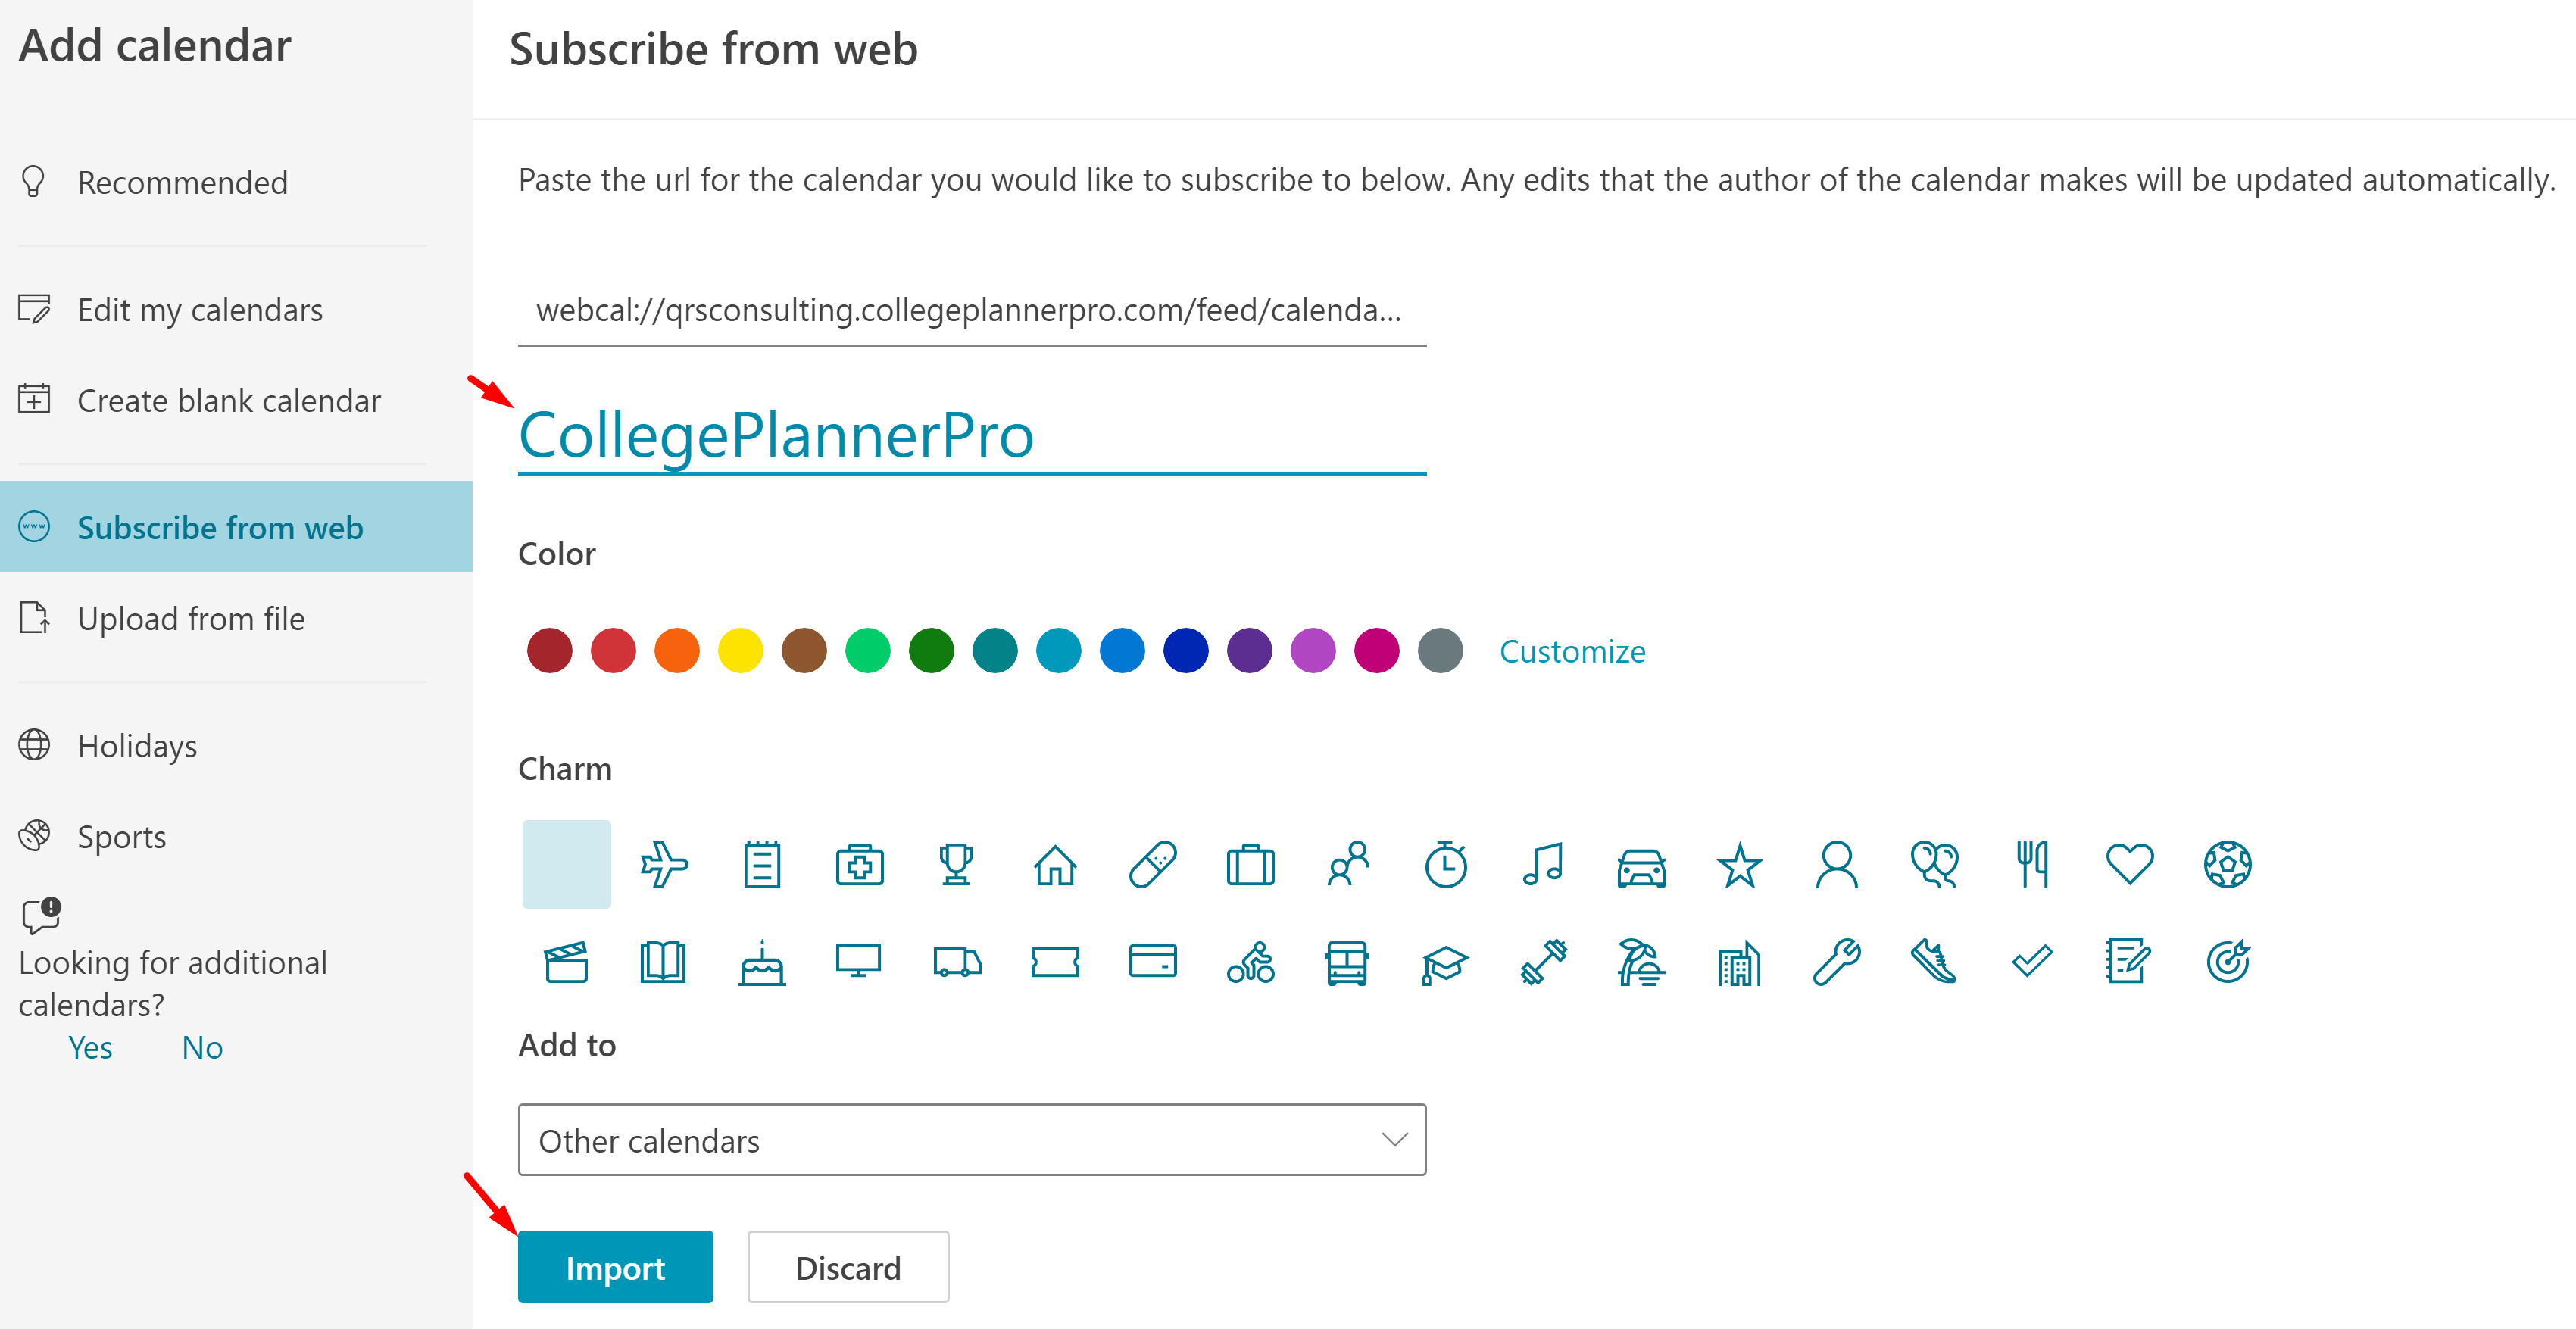Choose the graduation cap charm

pyautogui.click(x=1445, y=963)
